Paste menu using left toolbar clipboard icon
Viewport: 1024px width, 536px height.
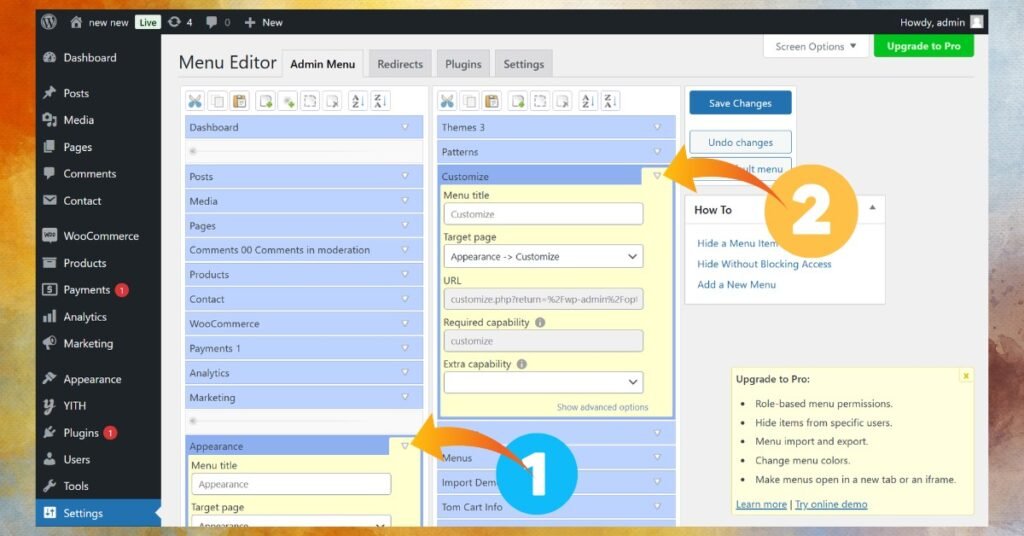click(x=240, y=101)
